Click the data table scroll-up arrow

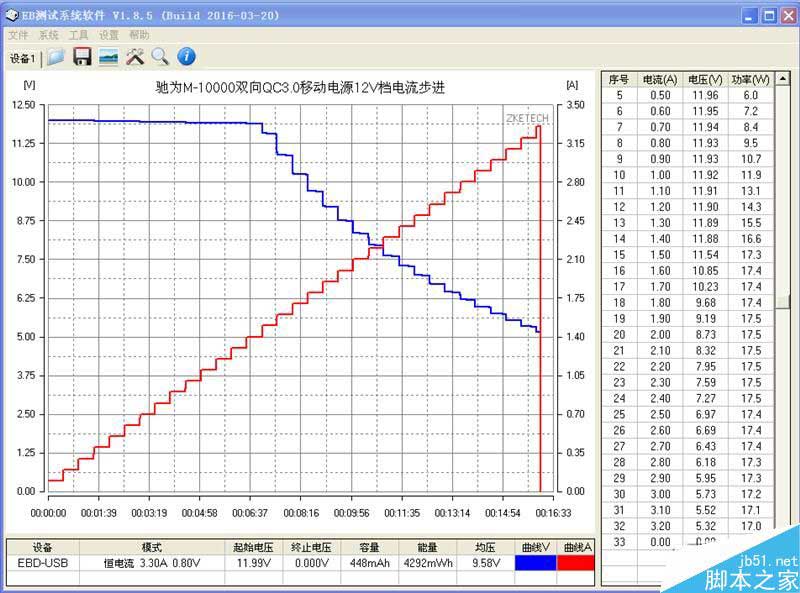point(783,79)
